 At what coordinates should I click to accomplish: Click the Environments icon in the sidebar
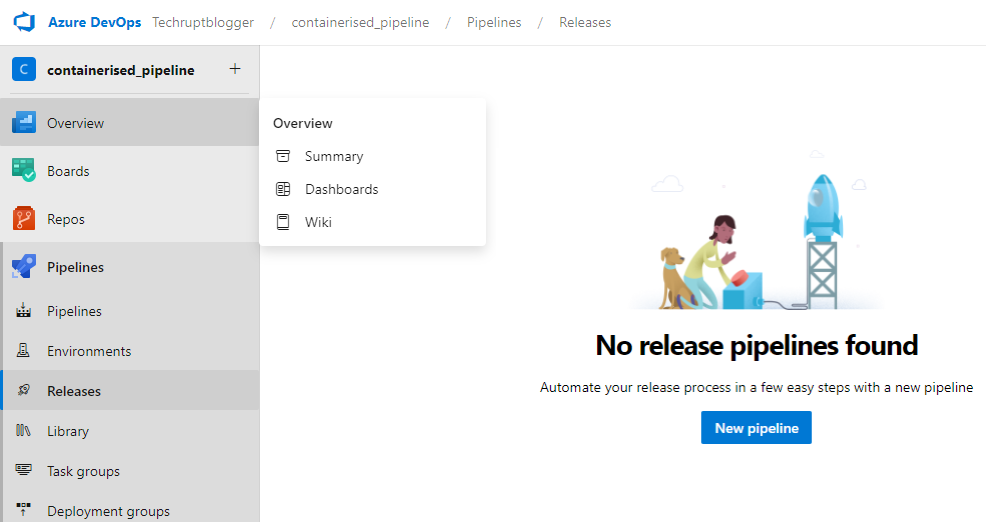tap(24, 351)
